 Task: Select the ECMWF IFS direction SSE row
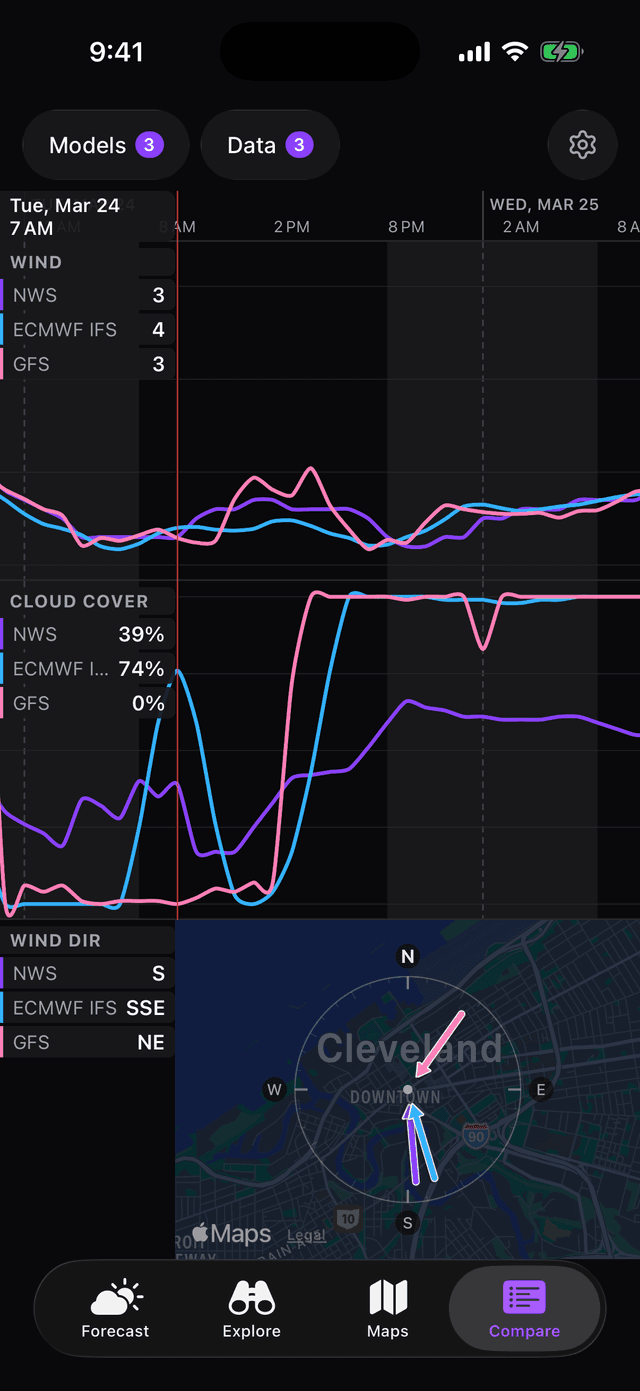click(x=88, y=1008)
